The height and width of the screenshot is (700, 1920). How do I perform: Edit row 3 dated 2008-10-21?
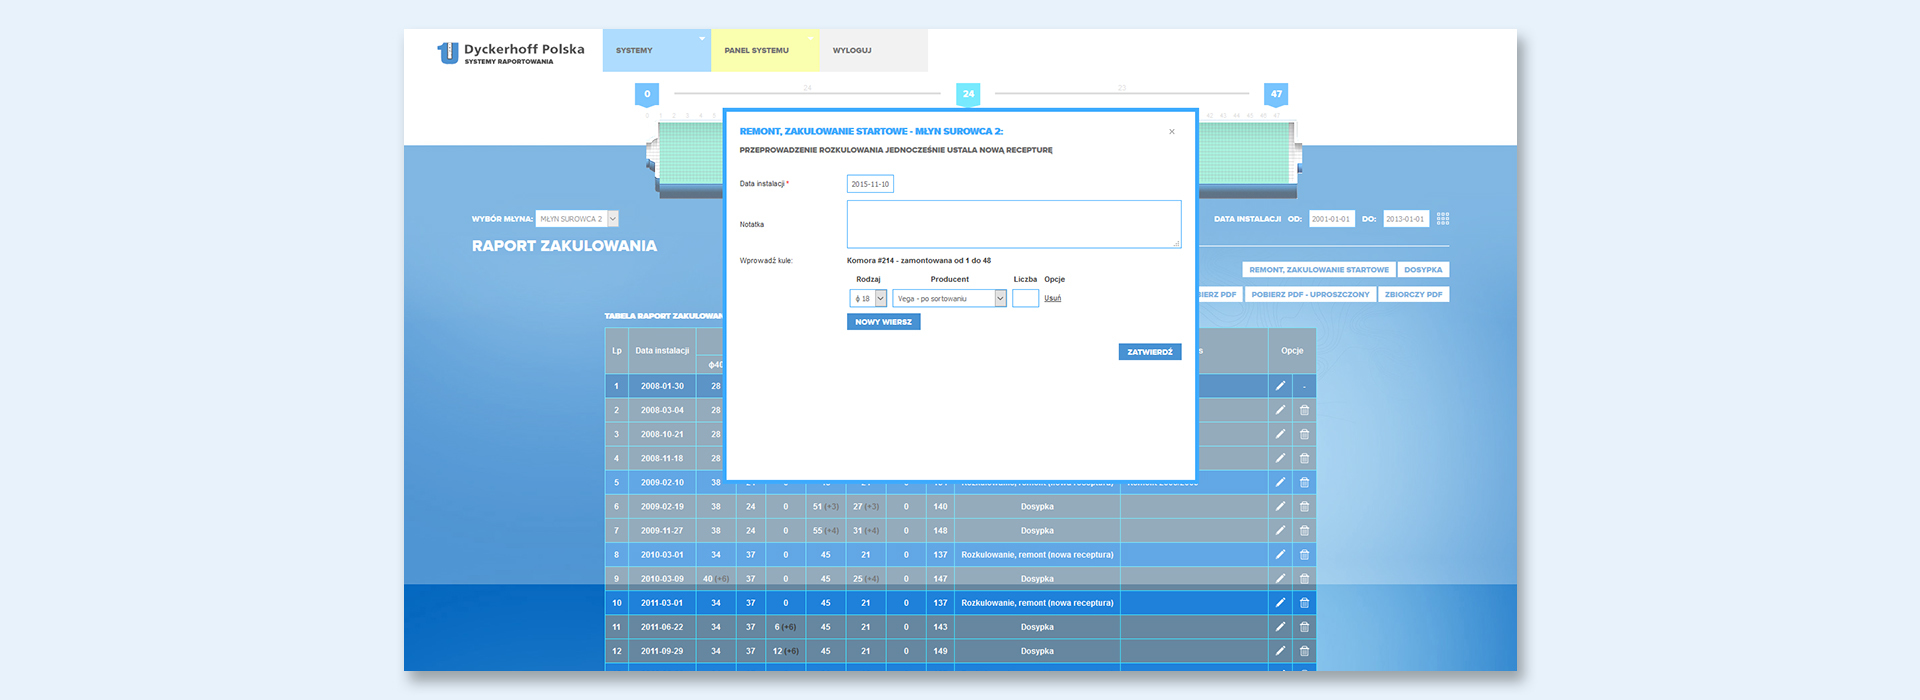pos(1280,434)
